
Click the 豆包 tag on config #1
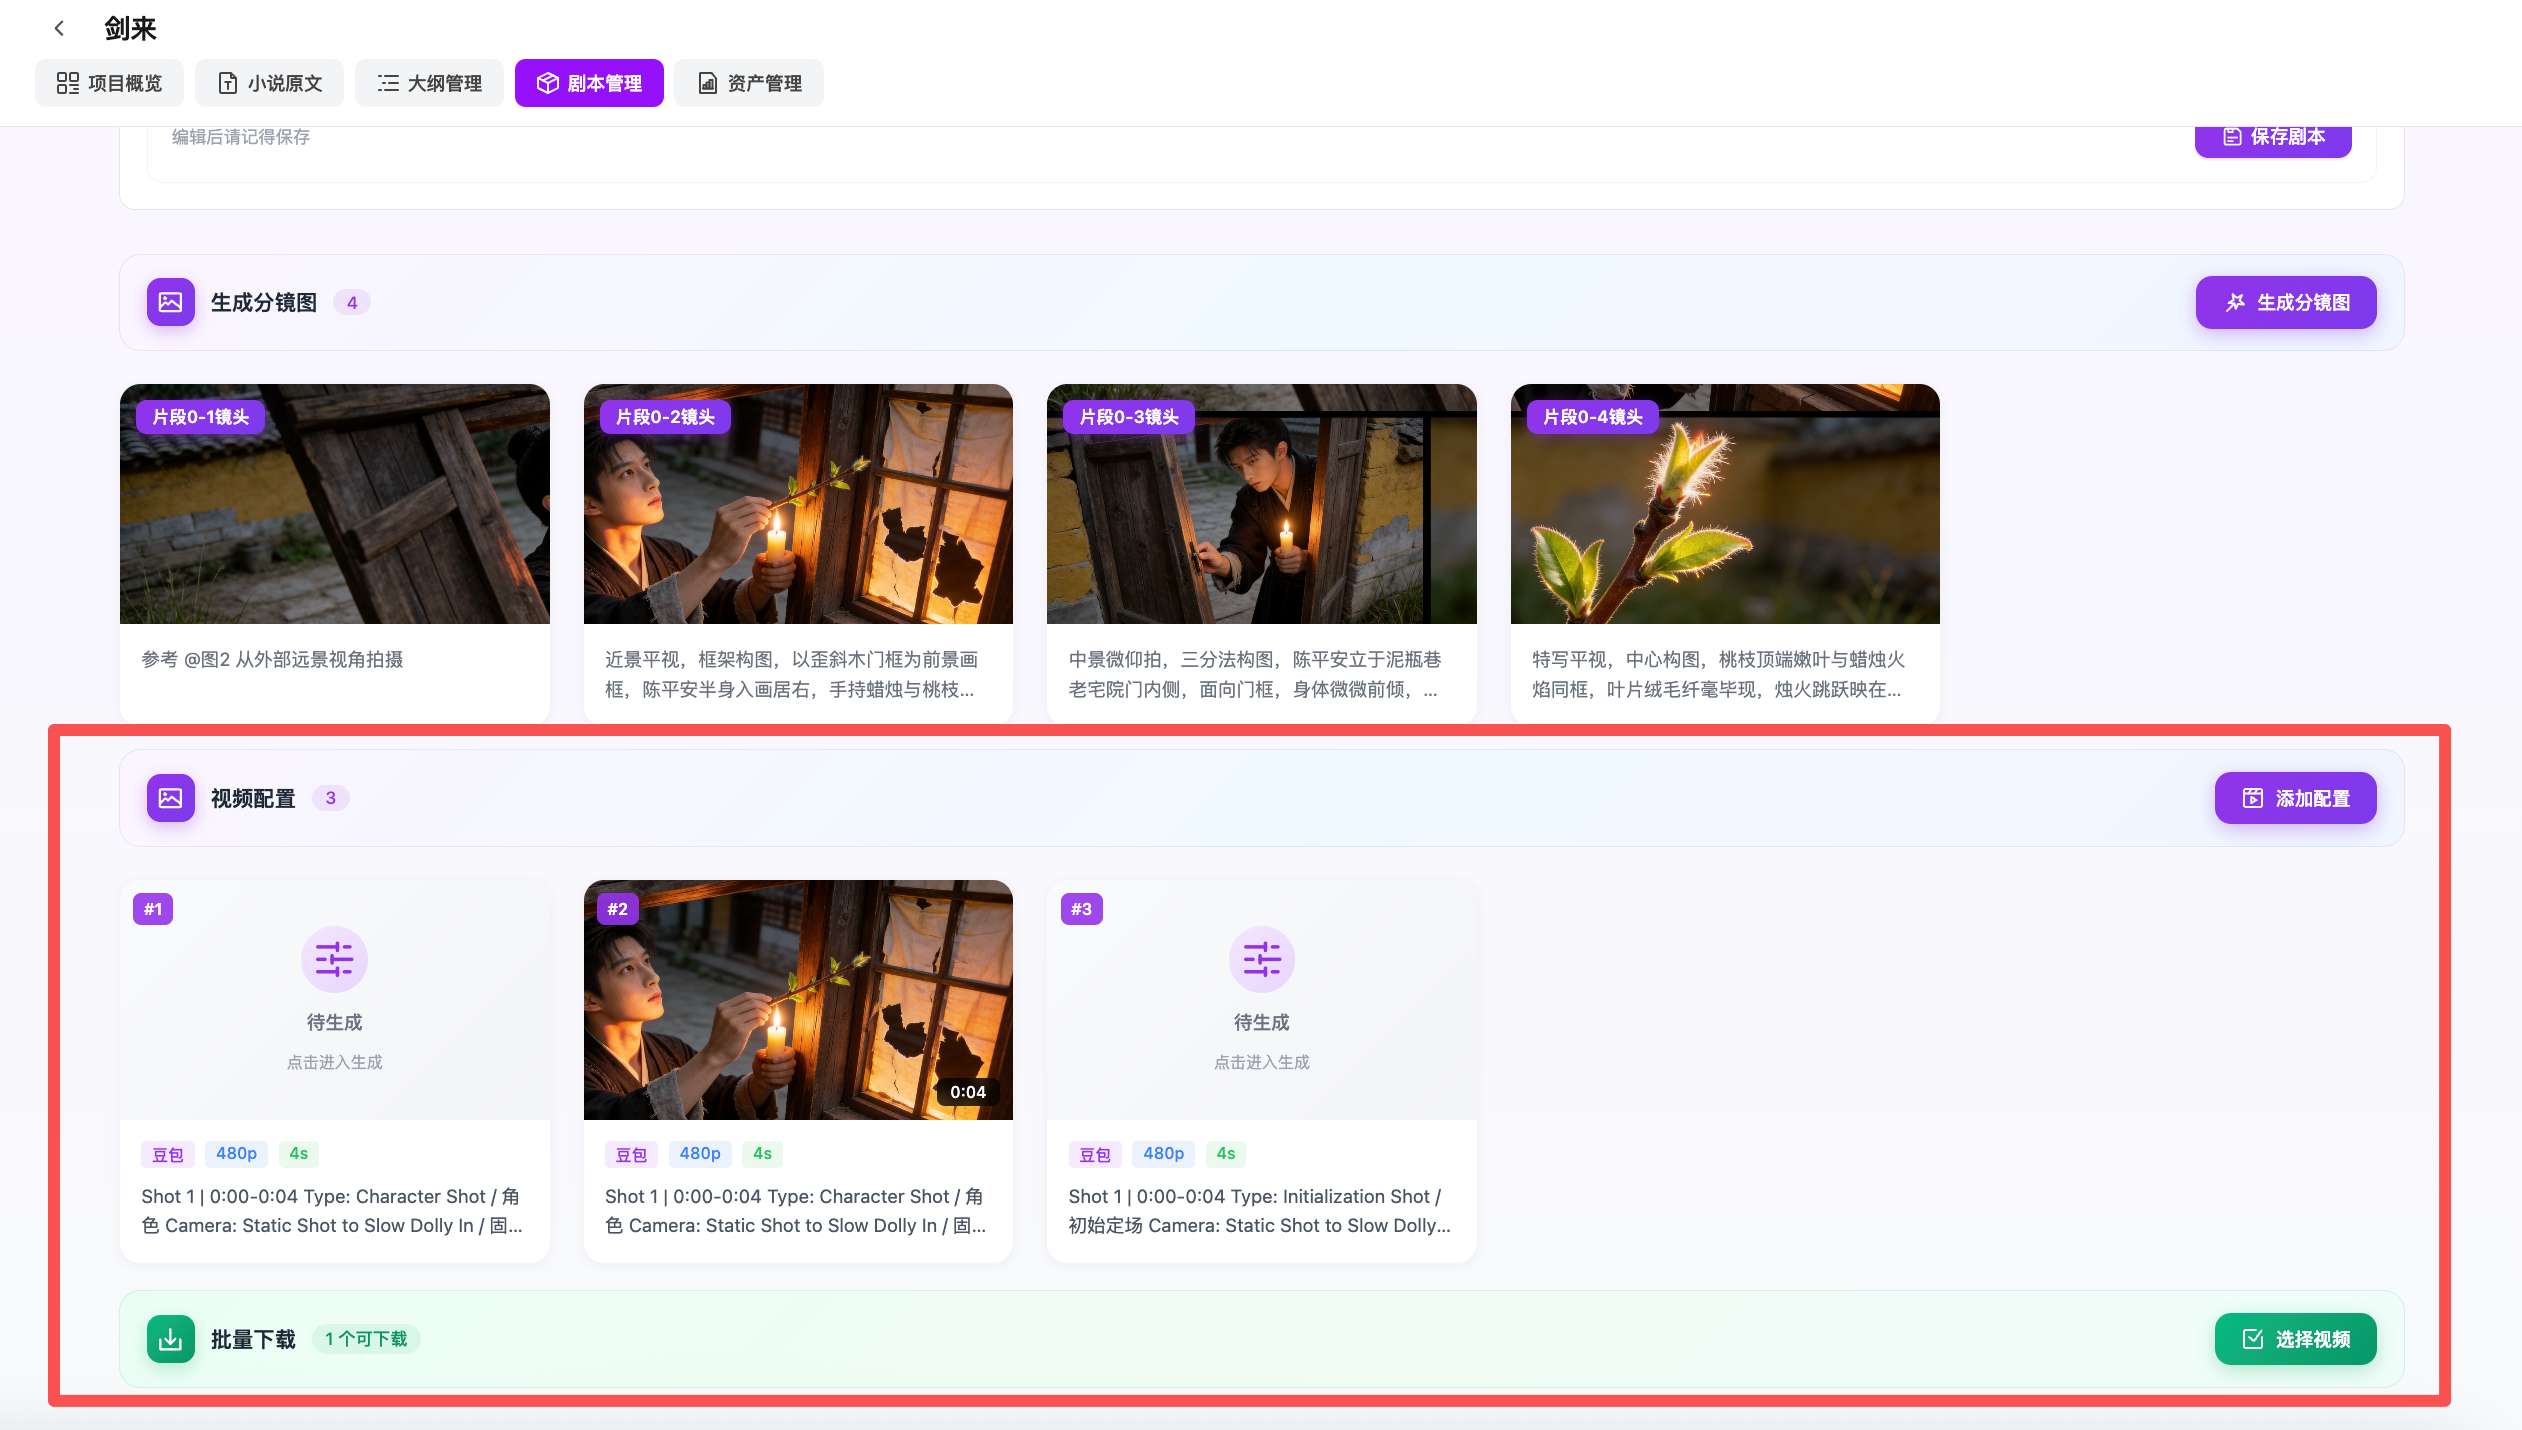168,1154
